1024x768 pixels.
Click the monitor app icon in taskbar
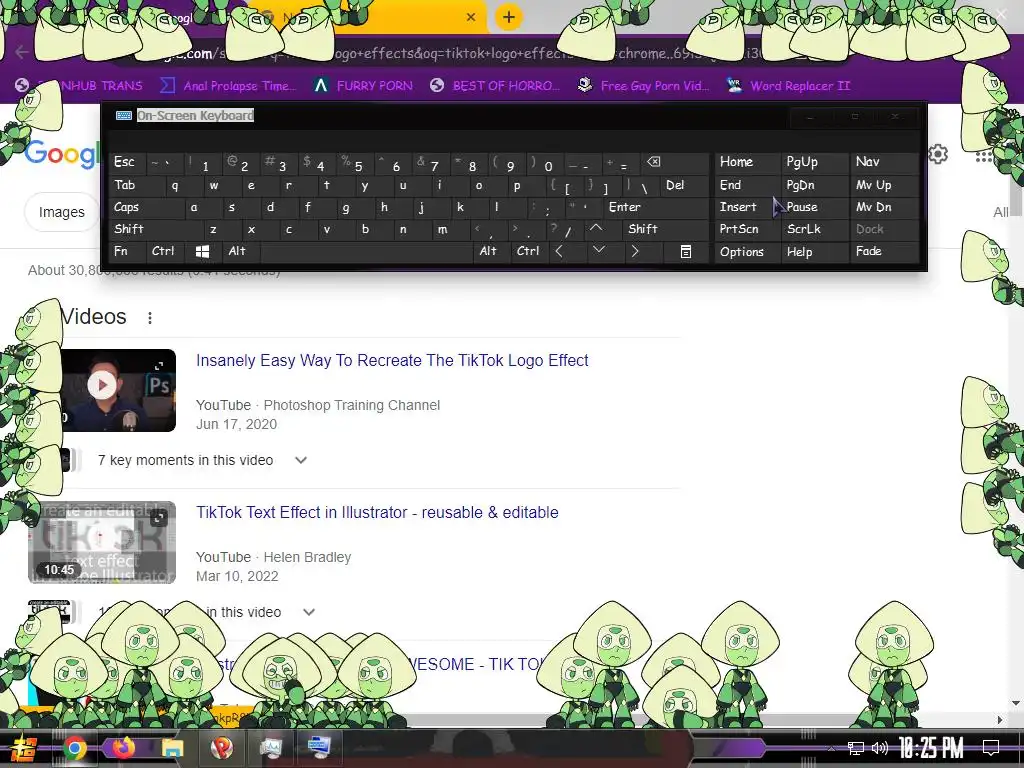coord(270,748)
